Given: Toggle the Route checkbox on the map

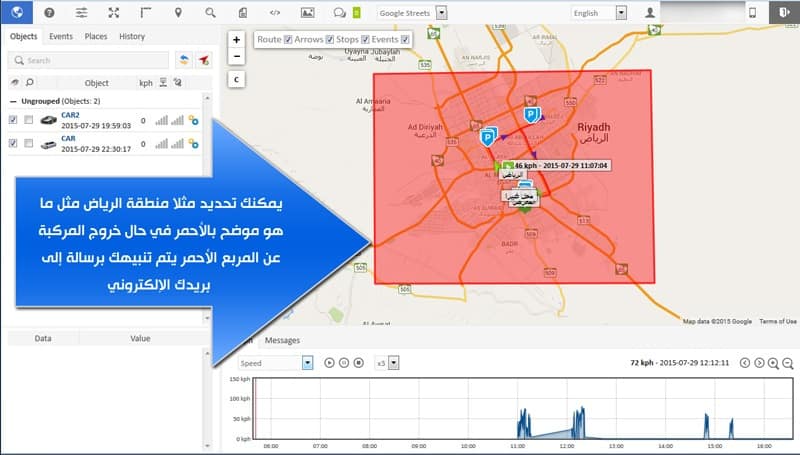Looking at the screenshot, I should click(288, 39).
